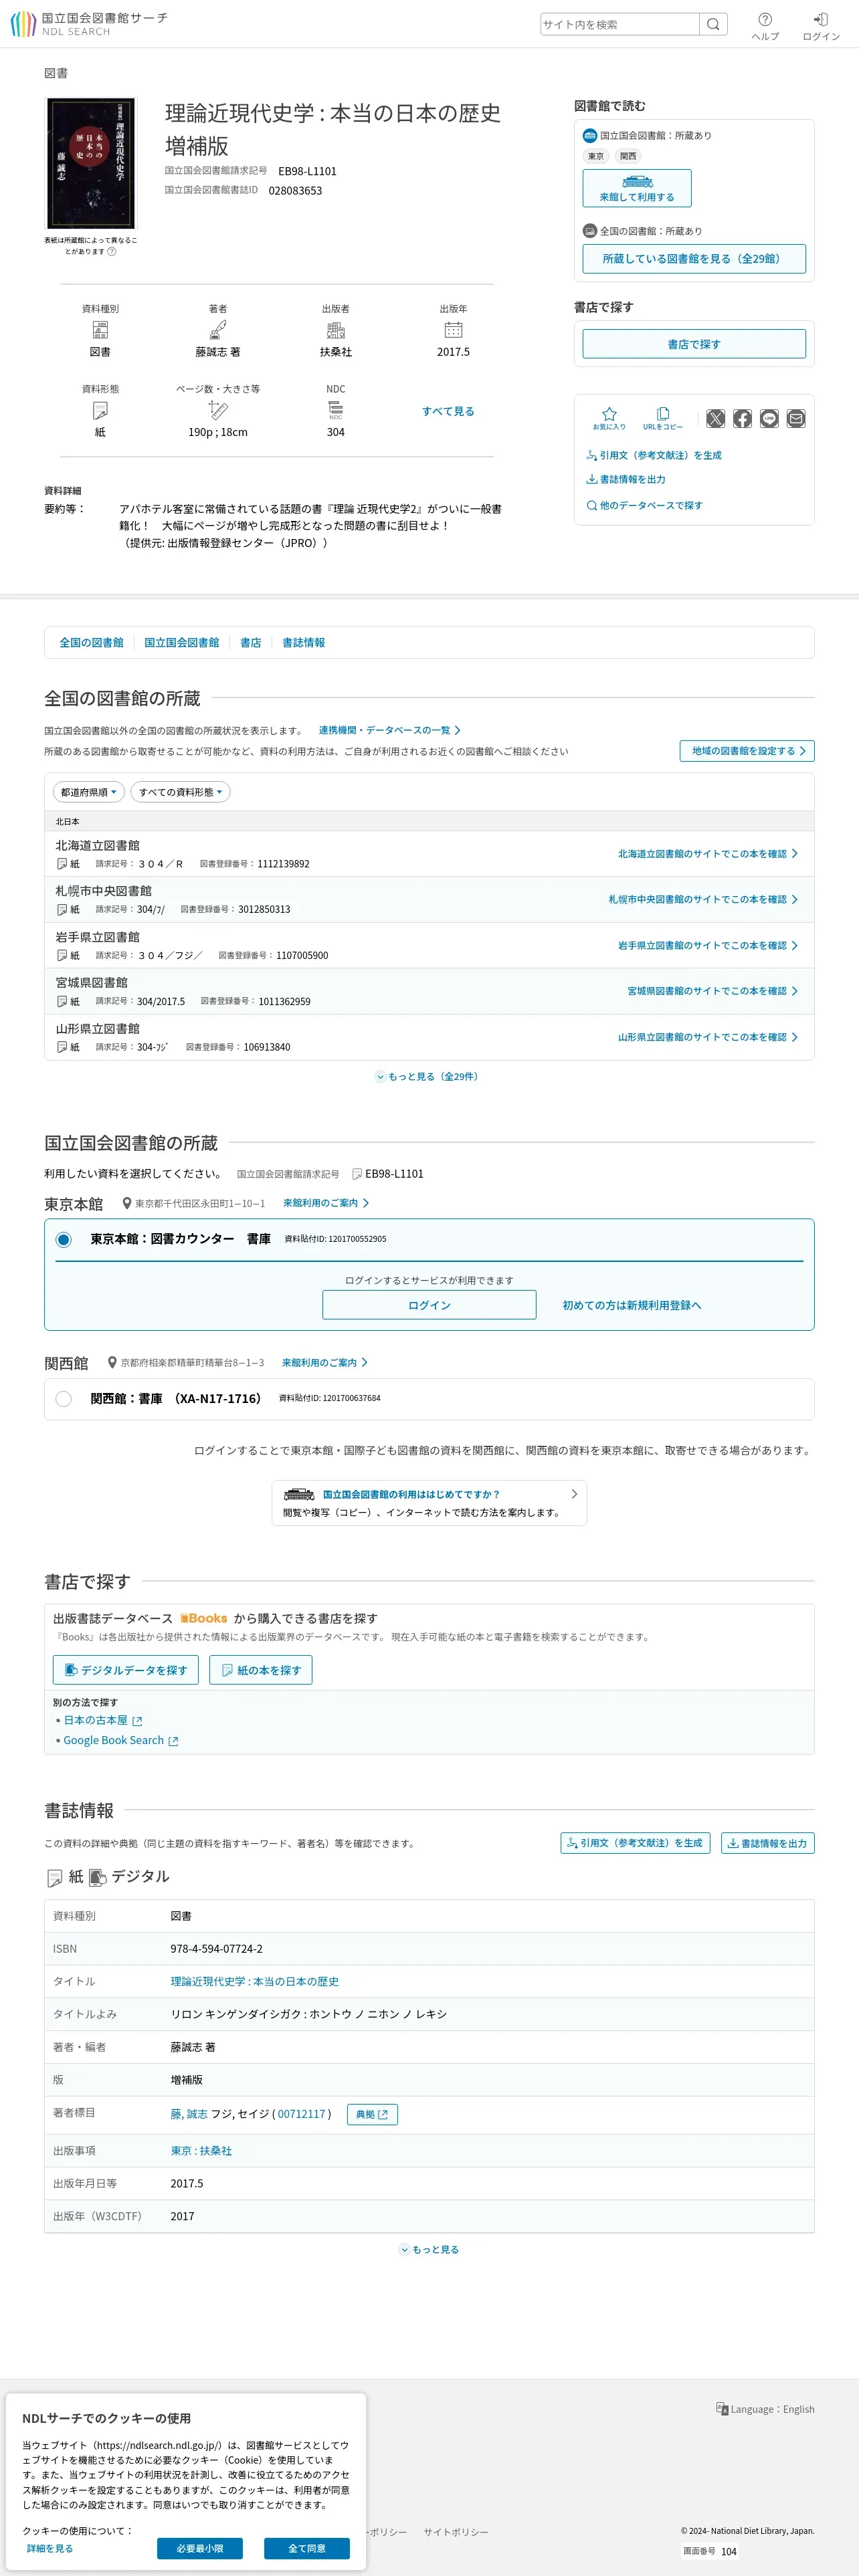Click 来館して利用する building button
This screenshot has height=2576, width=859.
click(x=637, y=188)
